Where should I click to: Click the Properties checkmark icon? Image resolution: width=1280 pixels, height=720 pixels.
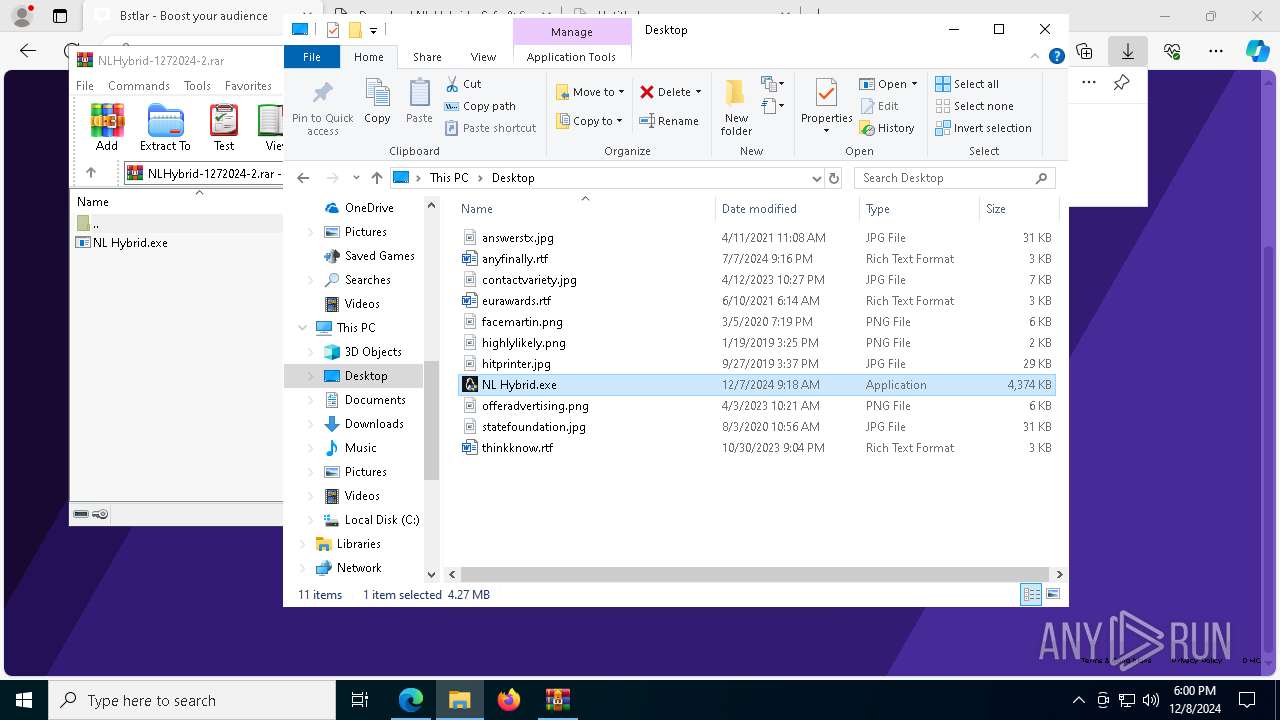coord(826,94)
